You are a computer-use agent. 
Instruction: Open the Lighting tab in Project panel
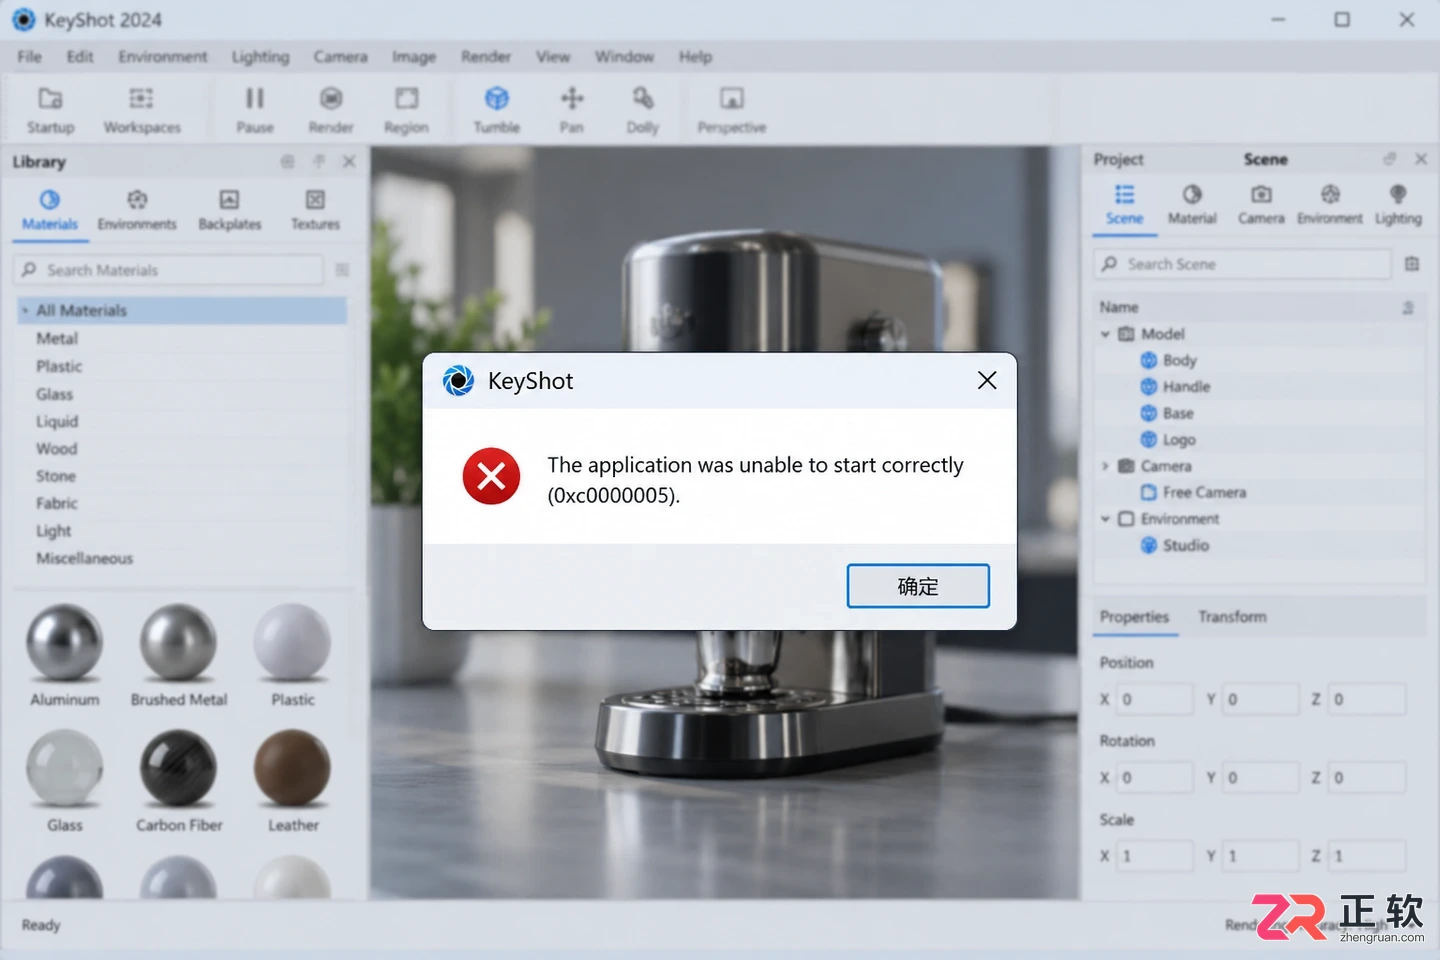tap(1398, 204)
